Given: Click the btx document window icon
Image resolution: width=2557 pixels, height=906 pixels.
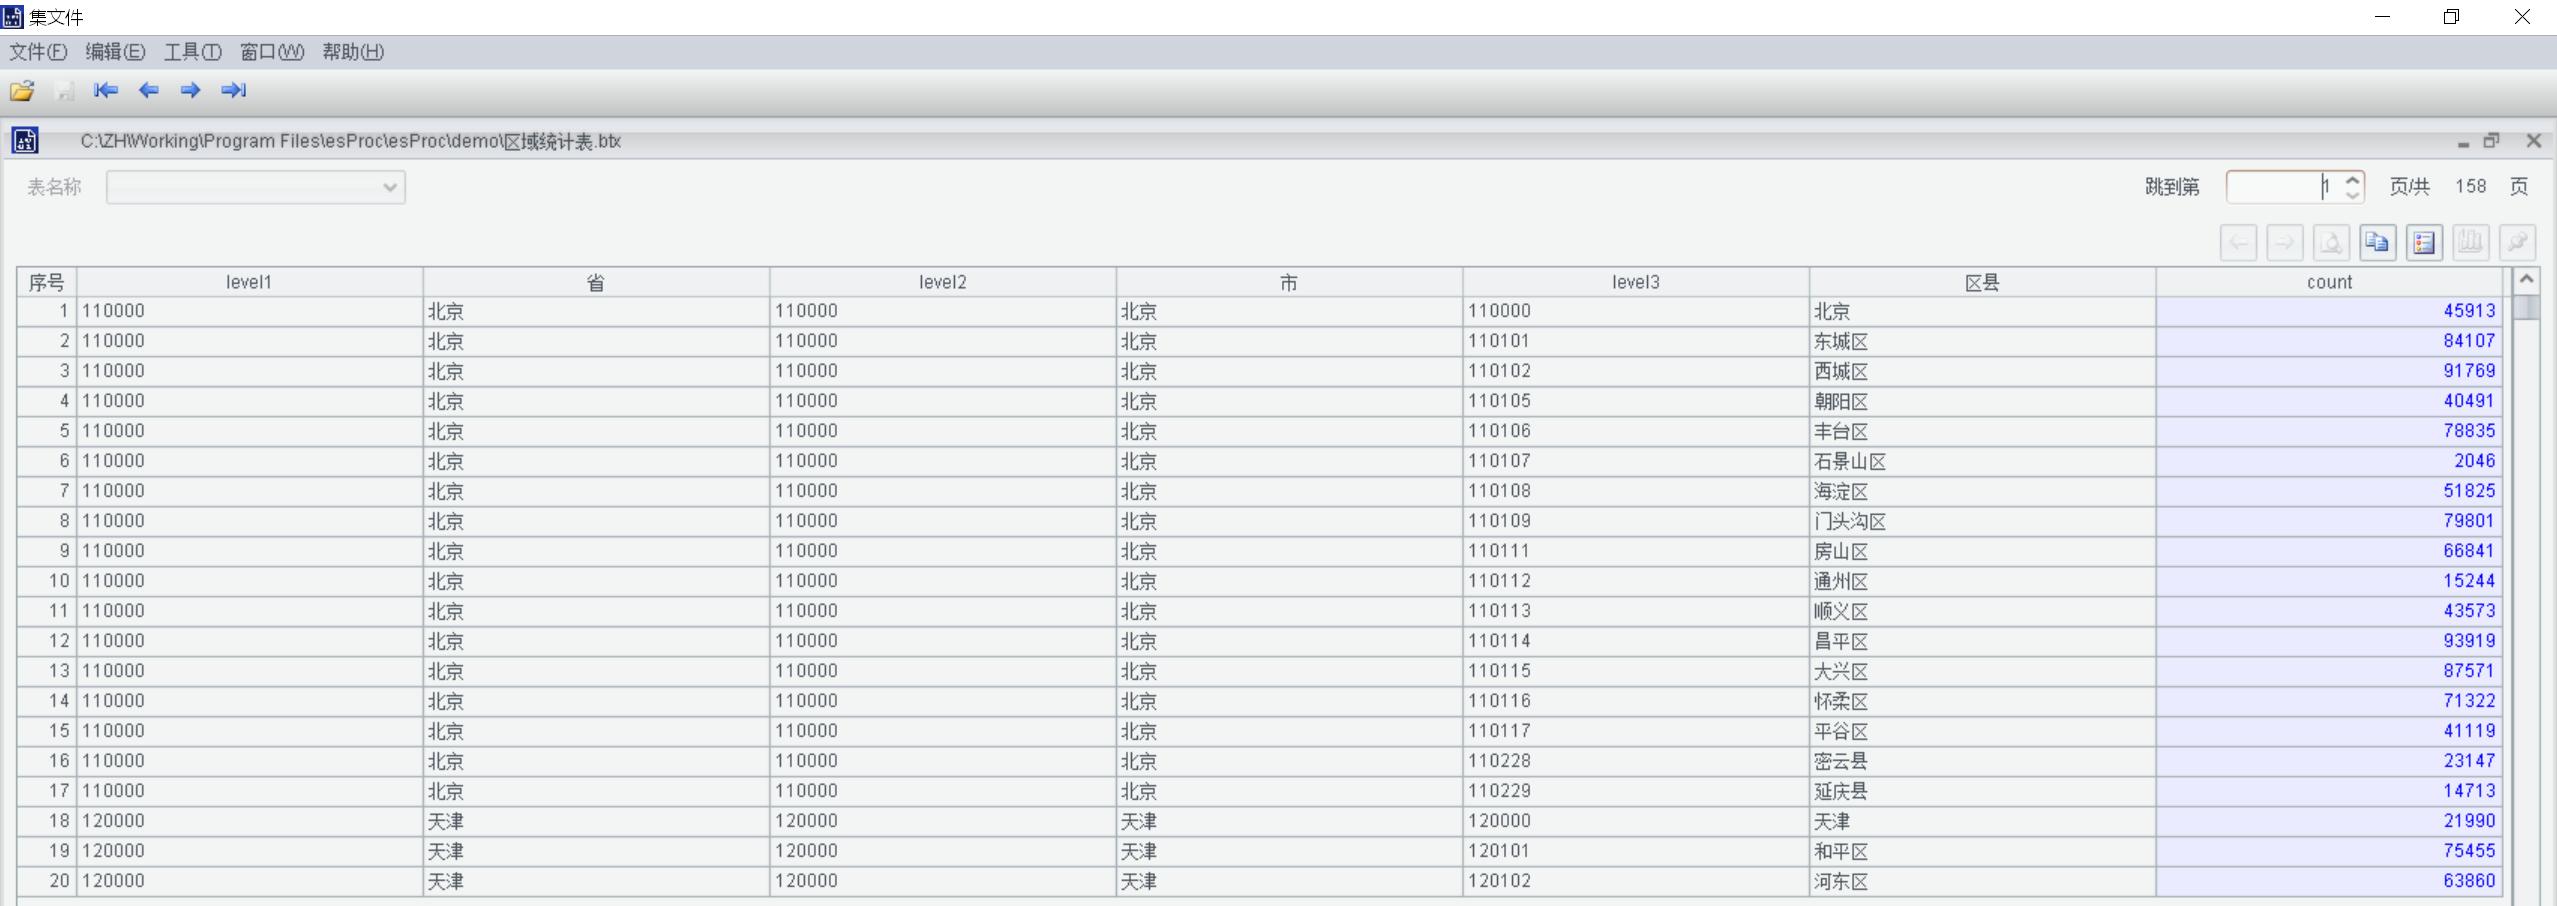Looking at the screenshot, I should 25,141.
